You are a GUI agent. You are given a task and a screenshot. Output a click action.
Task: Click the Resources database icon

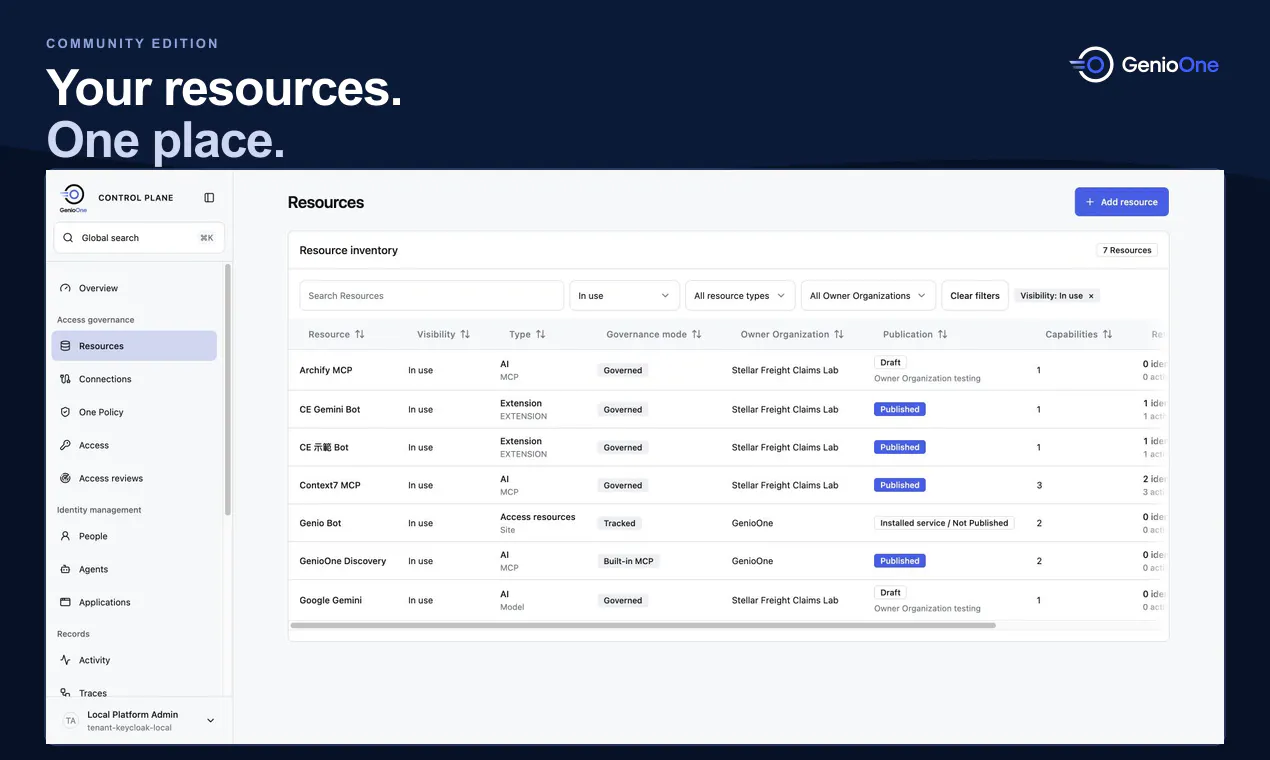(65, 346)
